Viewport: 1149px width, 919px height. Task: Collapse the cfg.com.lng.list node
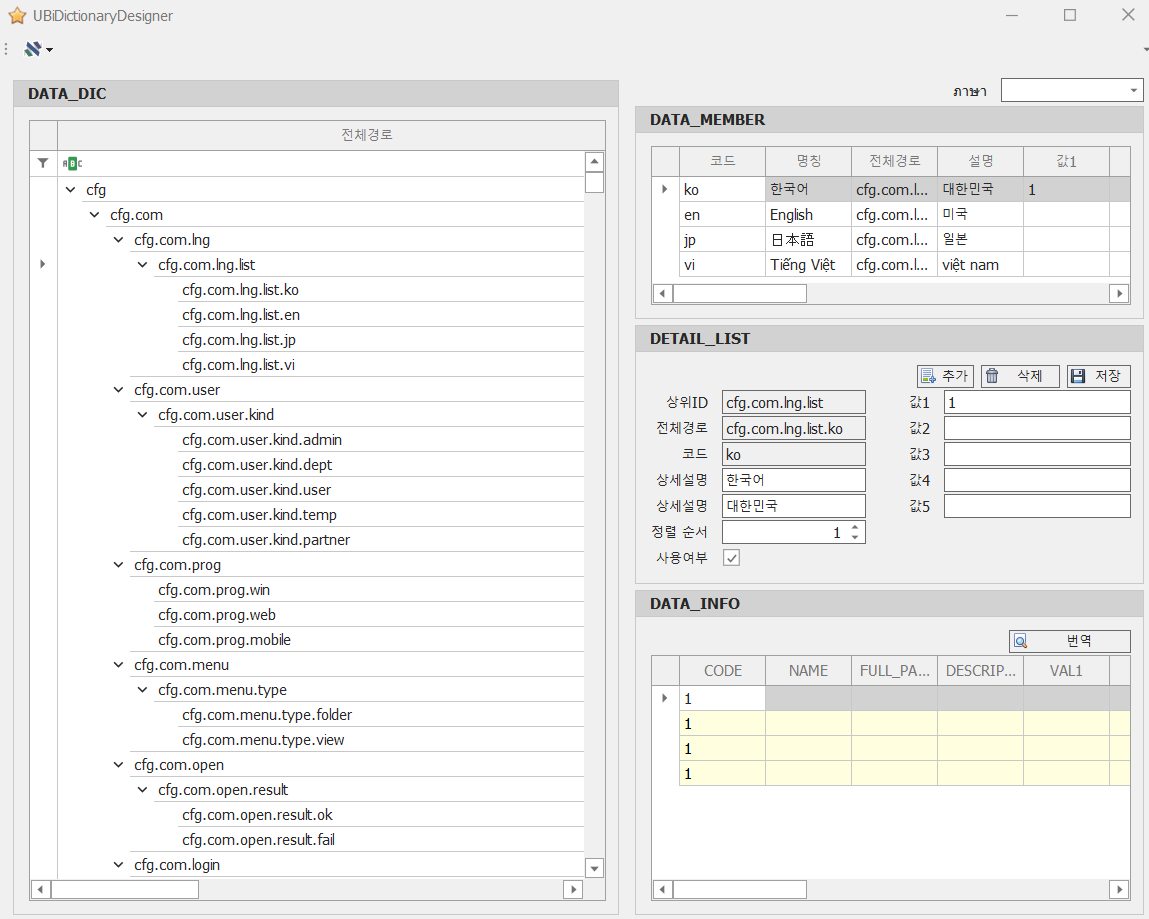pyautogui.click(x=143, y=265)
